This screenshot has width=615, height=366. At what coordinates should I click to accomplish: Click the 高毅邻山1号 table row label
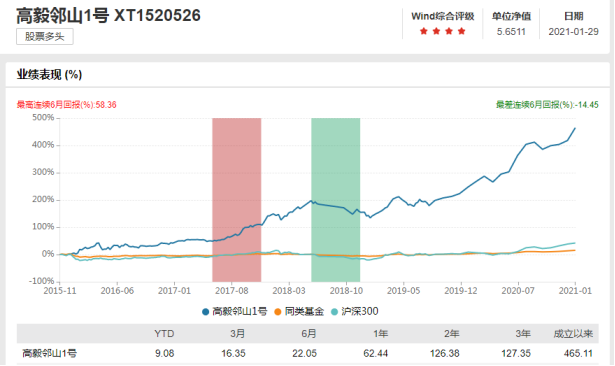click(49, 353)
